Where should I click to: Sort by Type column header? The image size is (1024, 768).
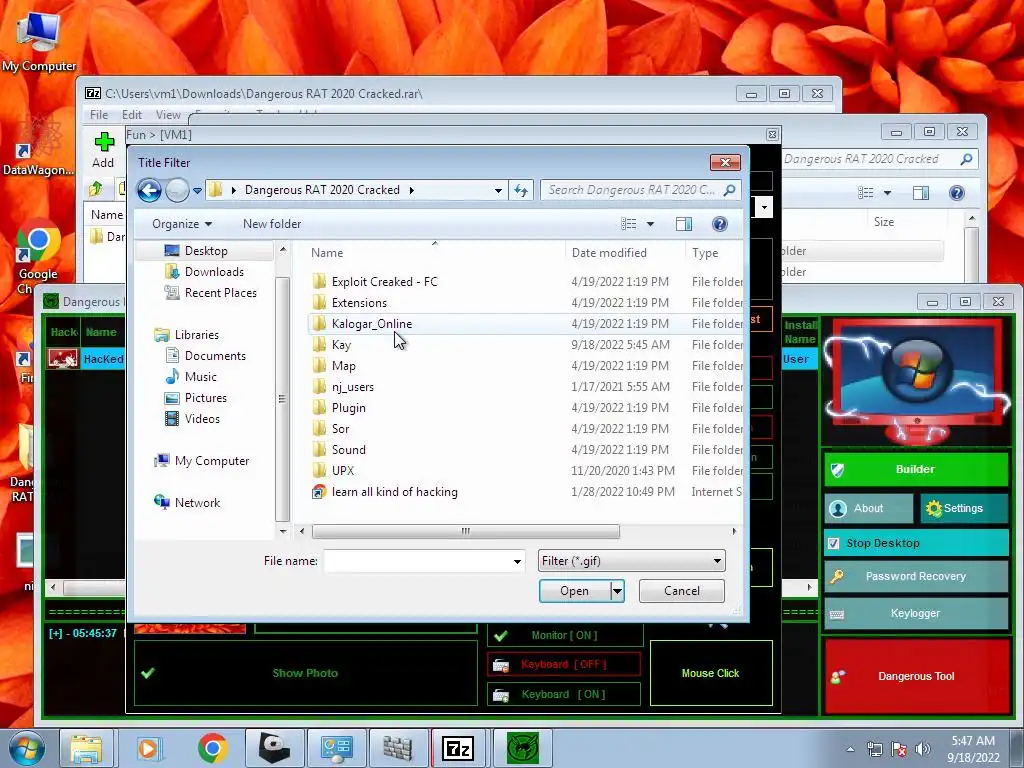click(705, 253)
